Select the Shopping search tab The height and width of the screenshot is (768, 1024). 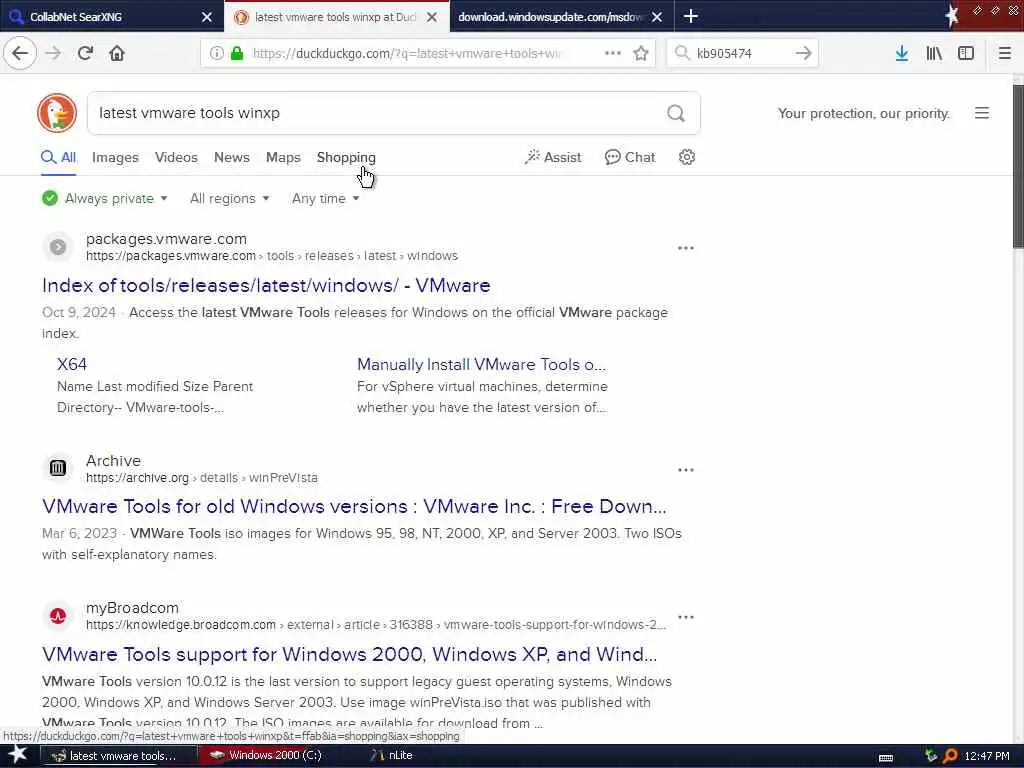[x=346, y=157]
